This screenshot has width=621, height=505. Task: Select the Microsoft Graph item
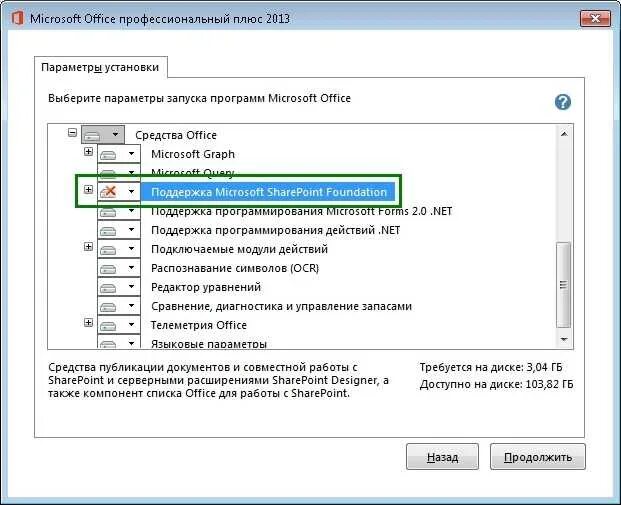pyautogui.click(x=193, y=154)
